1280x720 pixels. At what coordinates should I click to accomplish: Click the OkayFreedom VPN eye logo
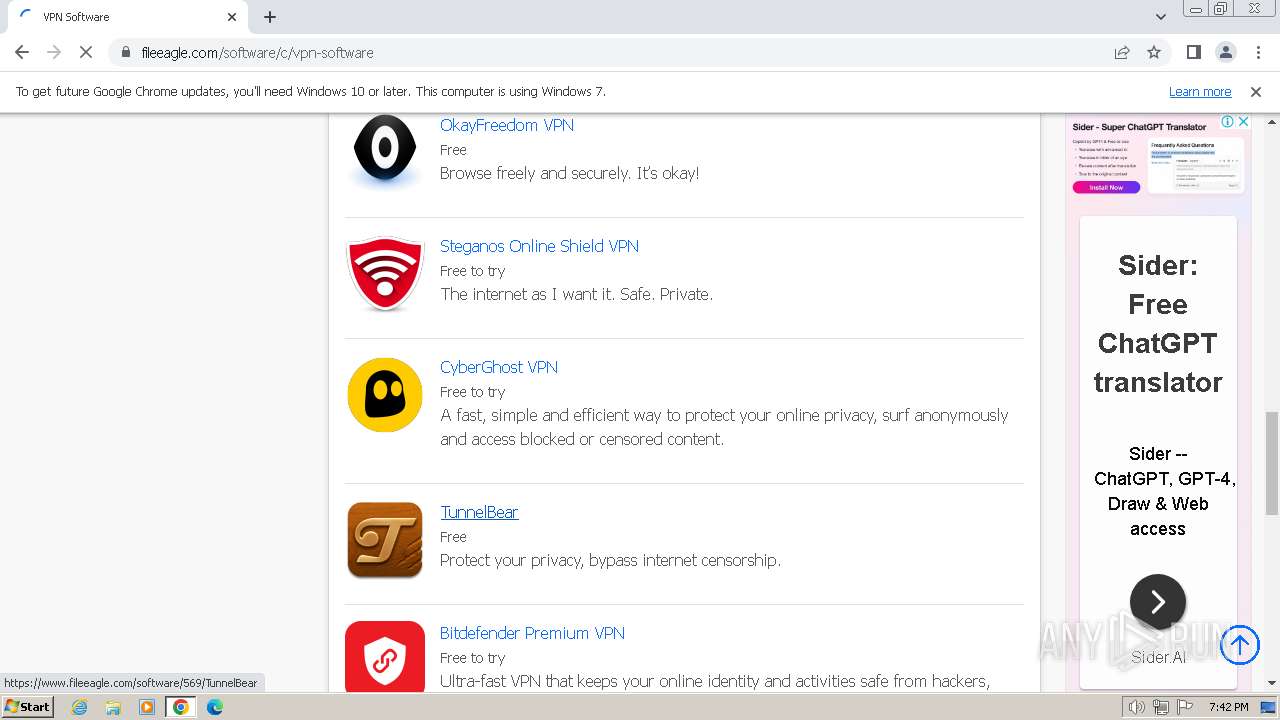[x=385, y=150]
